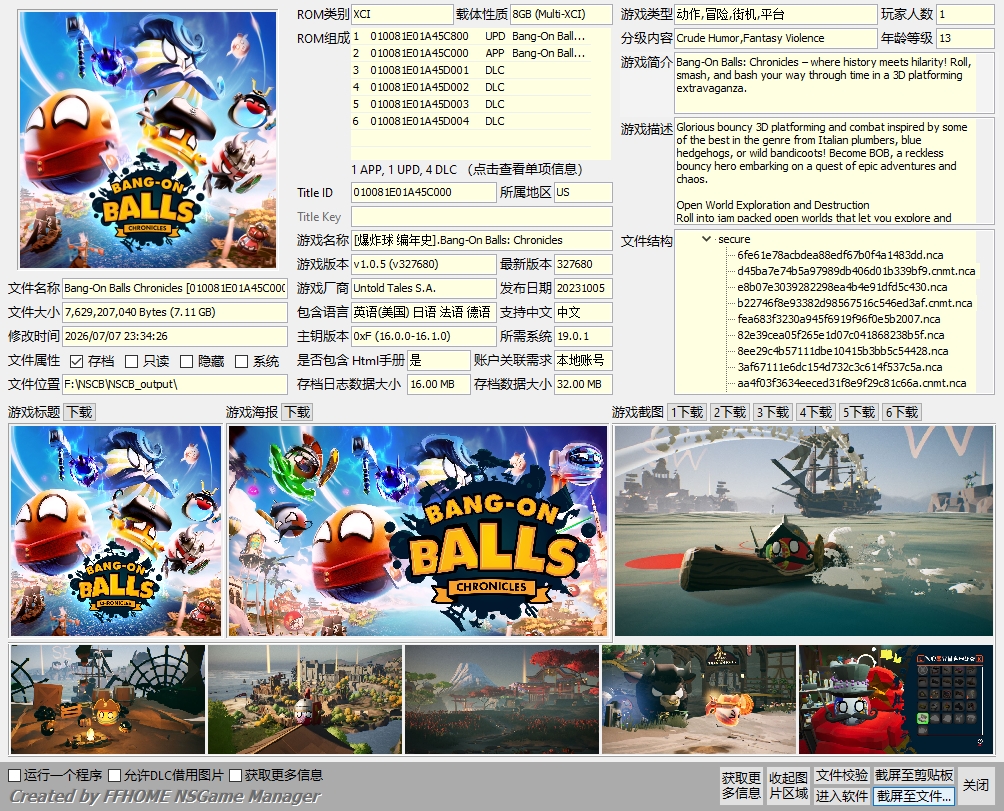Click the 所属地区 field showing US
The image size is (1004, 811).
click(x=583, y=193)
